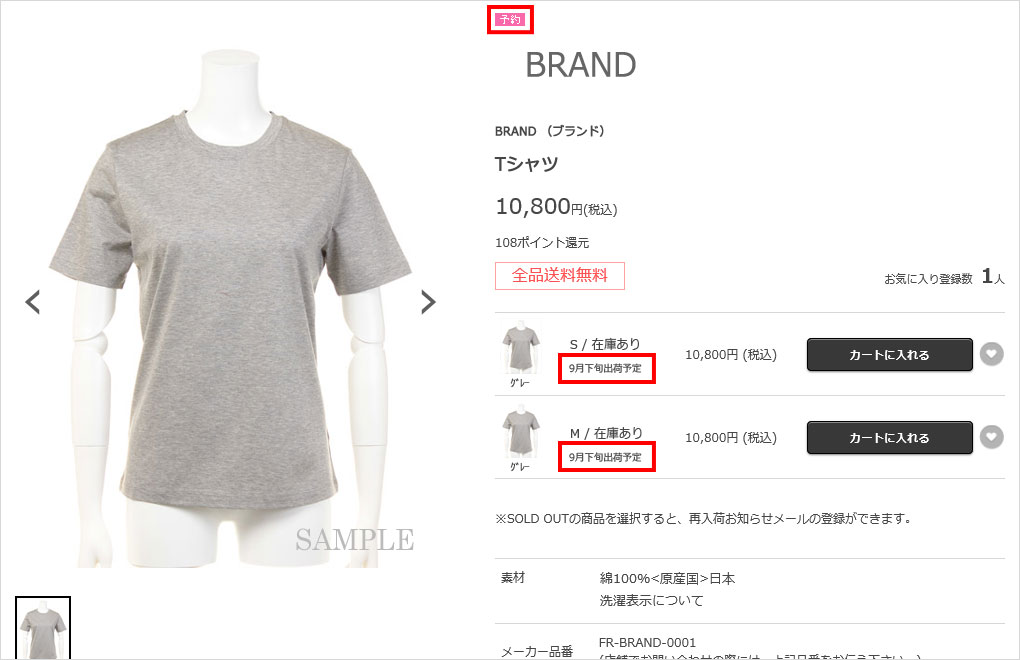Favorite the size M item heart icon
Image resolution: width=1020 pixels, height=660 pixels.
pyautogui.click(x=991, y=437)
